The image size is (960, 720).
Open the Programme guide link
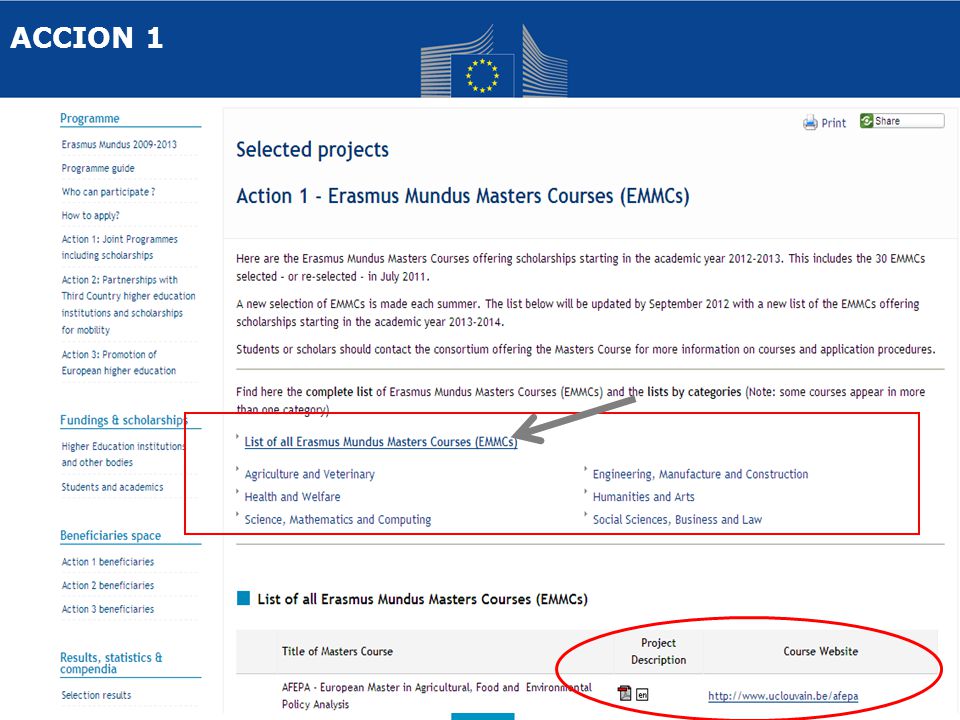[x=98, y=168]
